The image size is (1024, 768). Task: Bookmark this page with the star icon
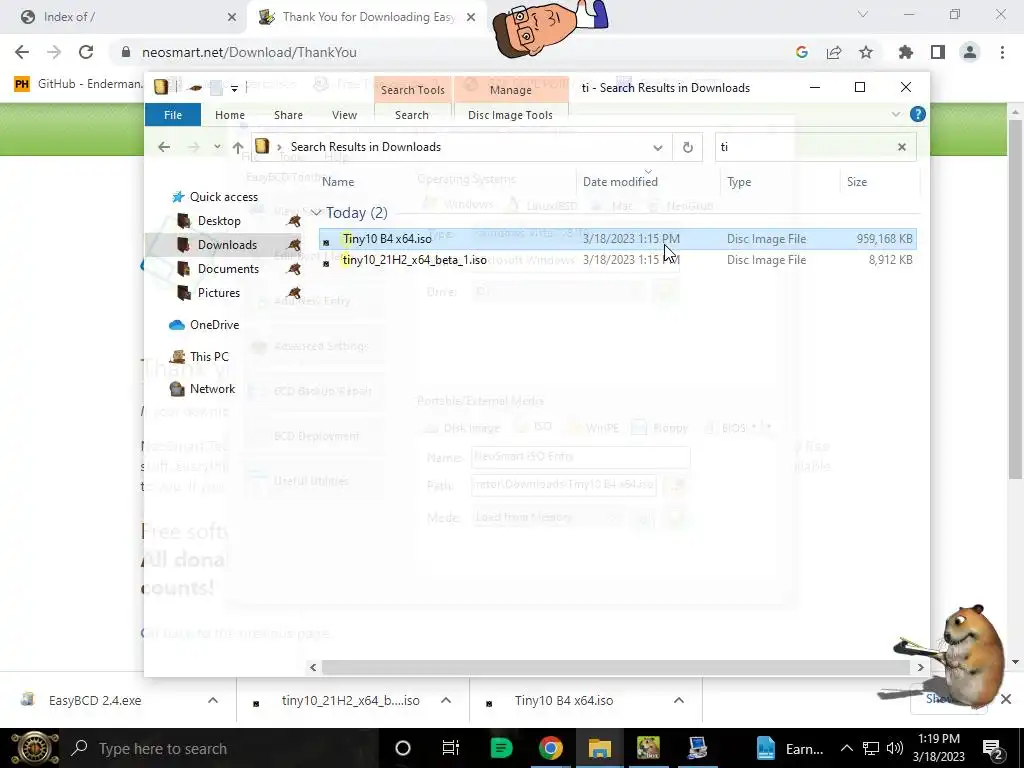click(866, 52)
